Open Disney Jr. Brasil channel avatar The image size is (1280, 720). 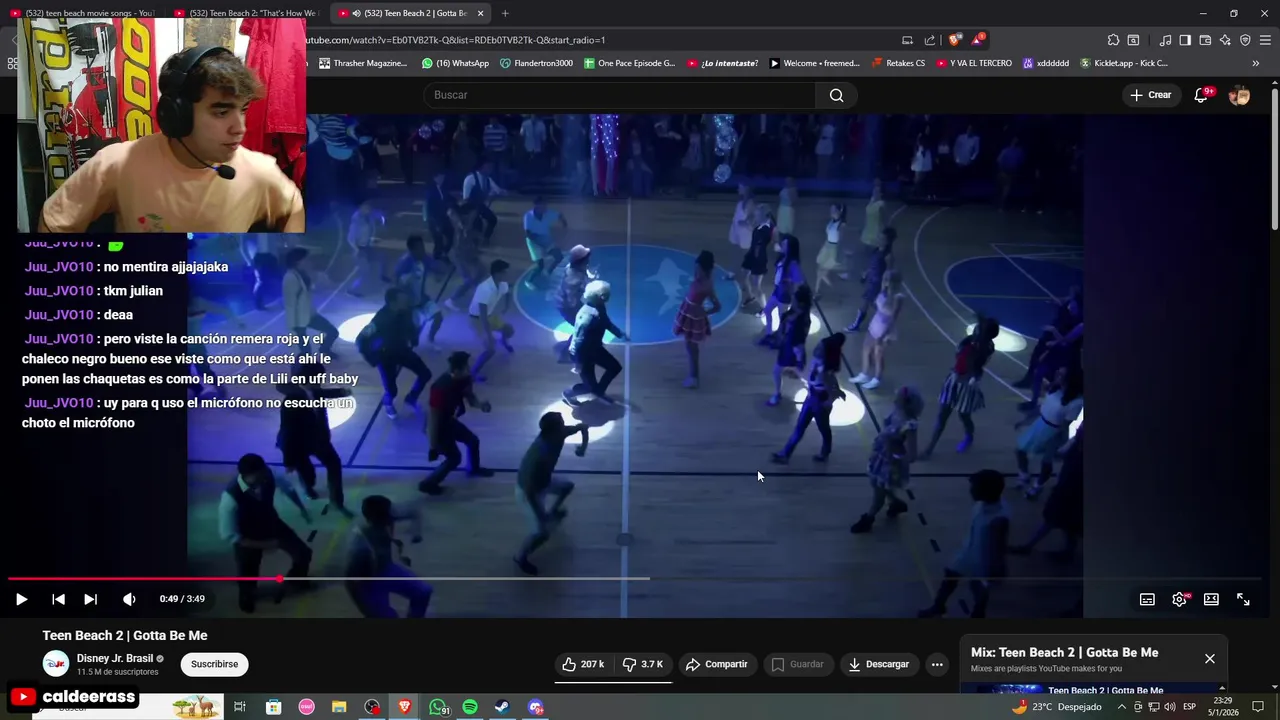56,663
